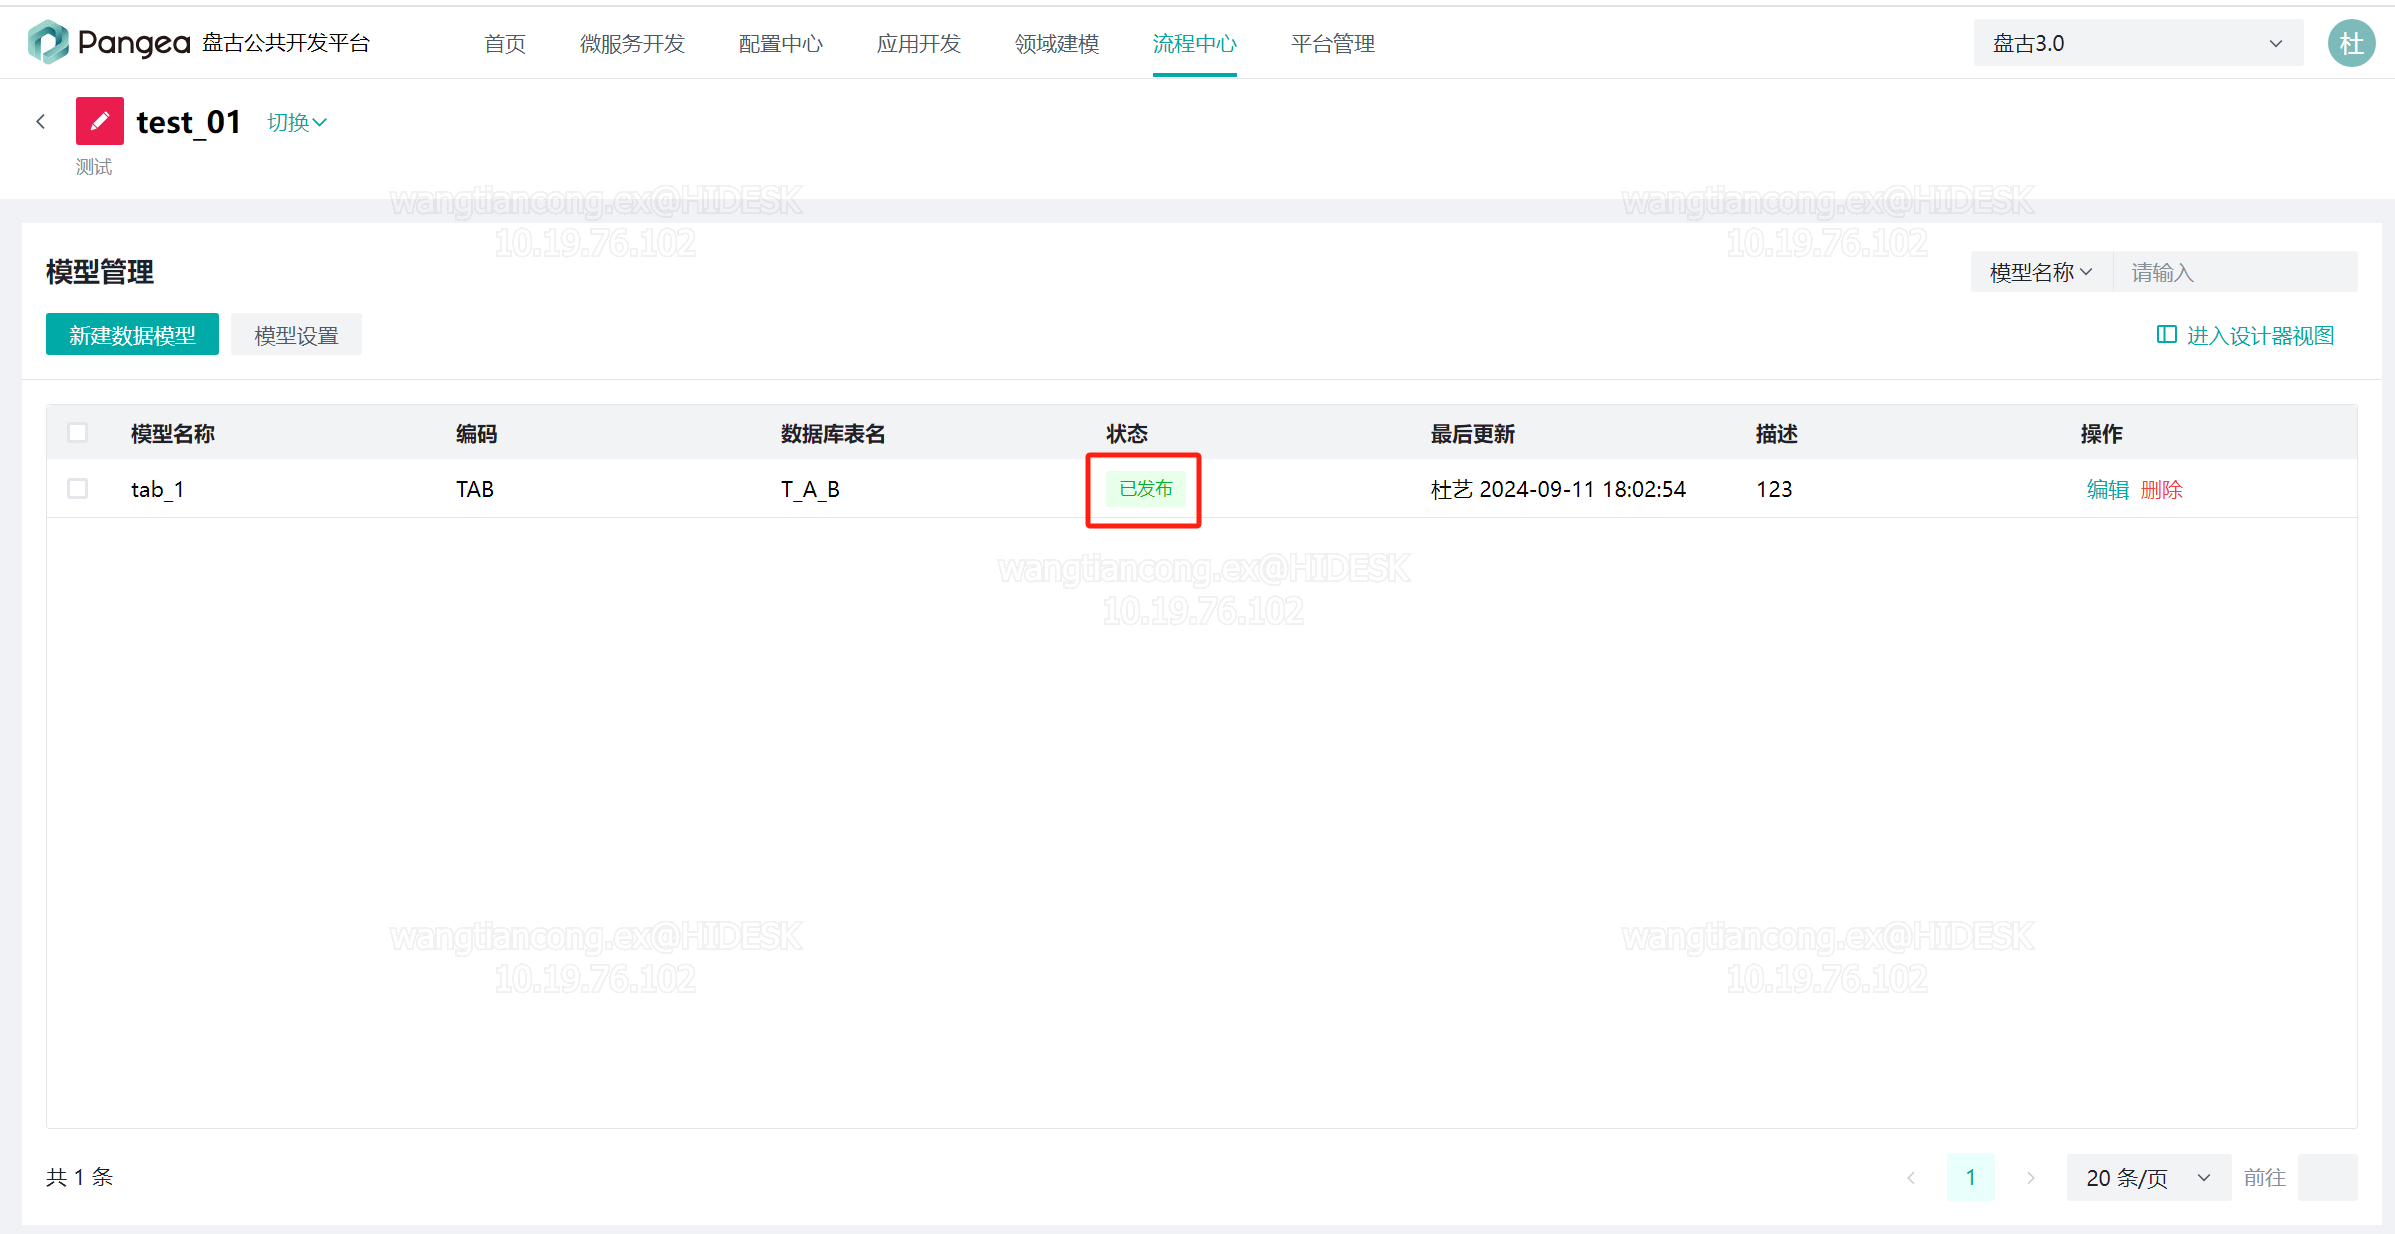Click the 模型管理 heading

pyautogui.click(x=100, y=271)
